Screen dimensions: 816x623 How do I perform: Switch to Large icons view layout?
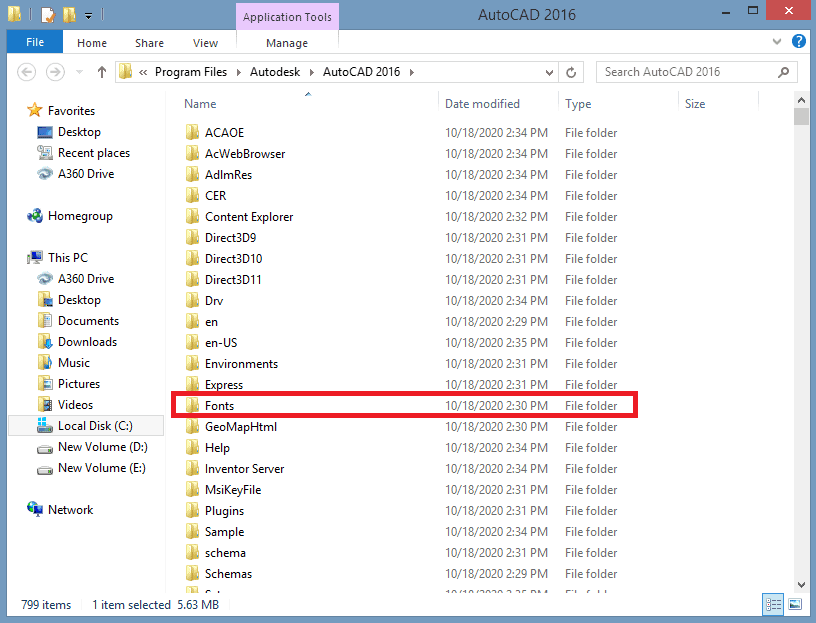click(x=795, y=604)
